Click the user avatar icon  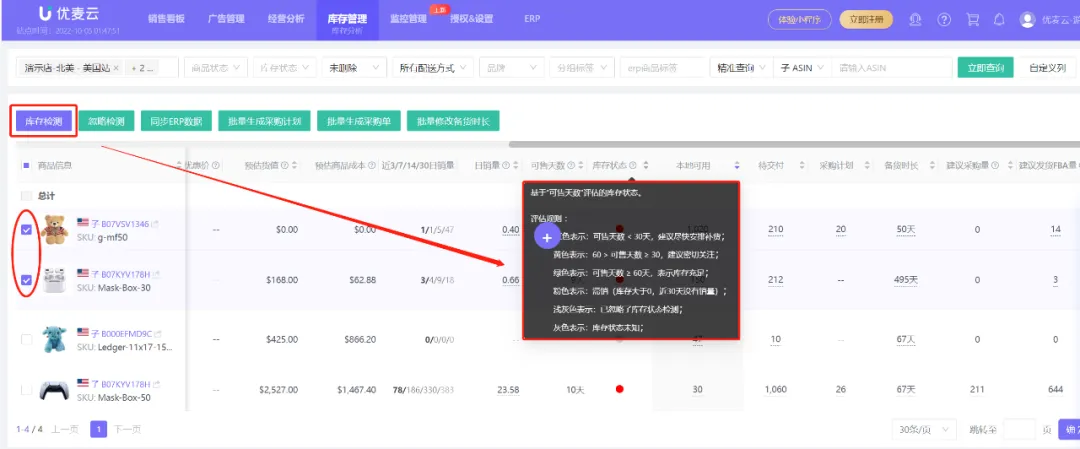pos(1027,19)
